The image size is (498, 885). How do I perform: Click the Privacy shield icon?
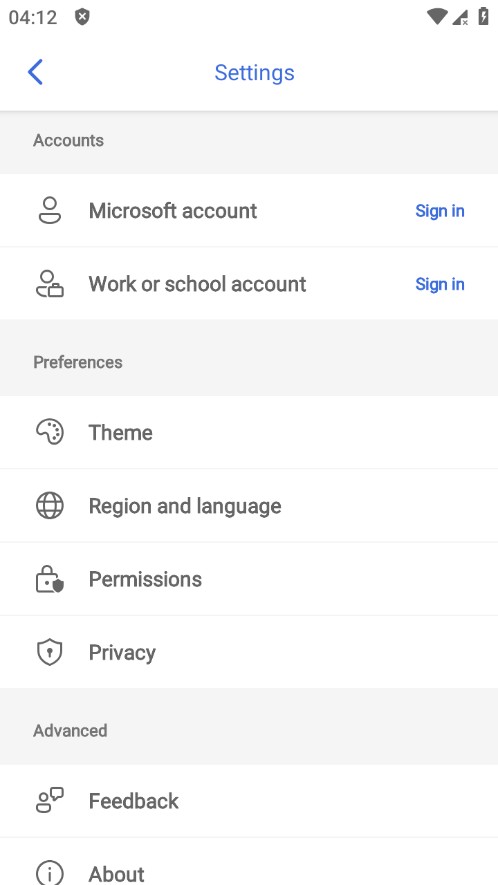(50, 652)
